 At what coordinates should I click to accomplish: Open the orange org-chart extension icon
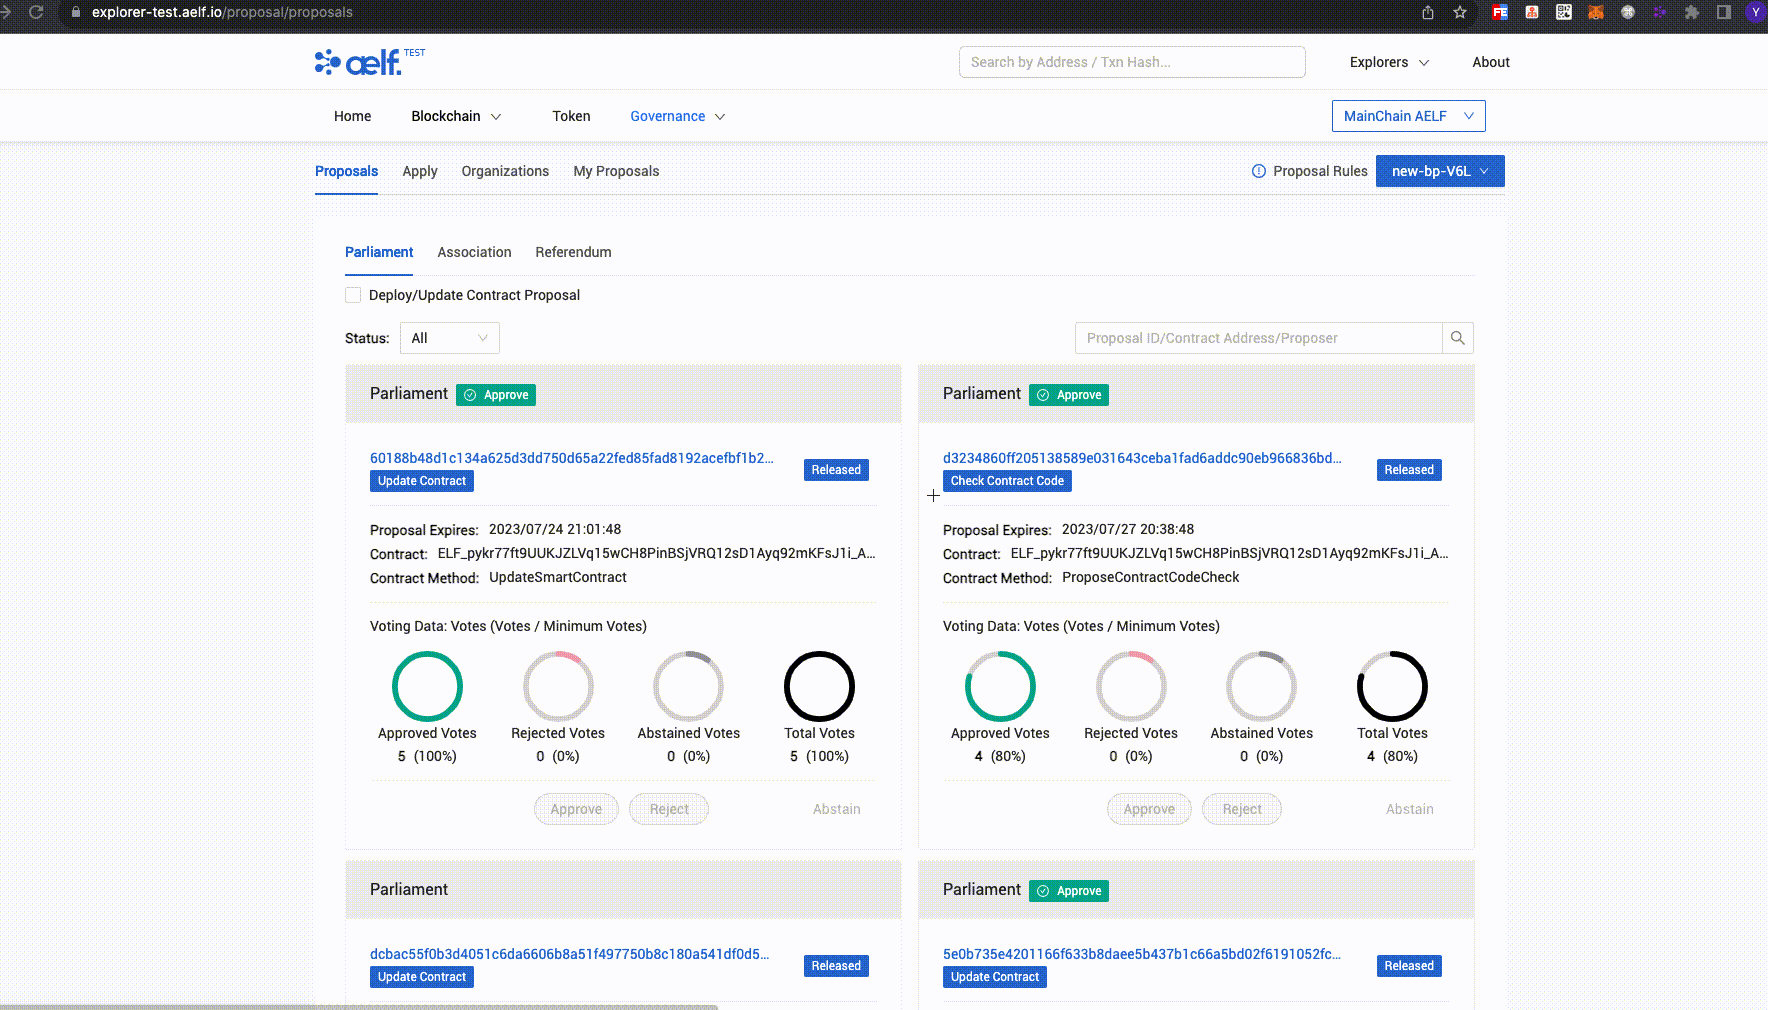pos(1532,12)
